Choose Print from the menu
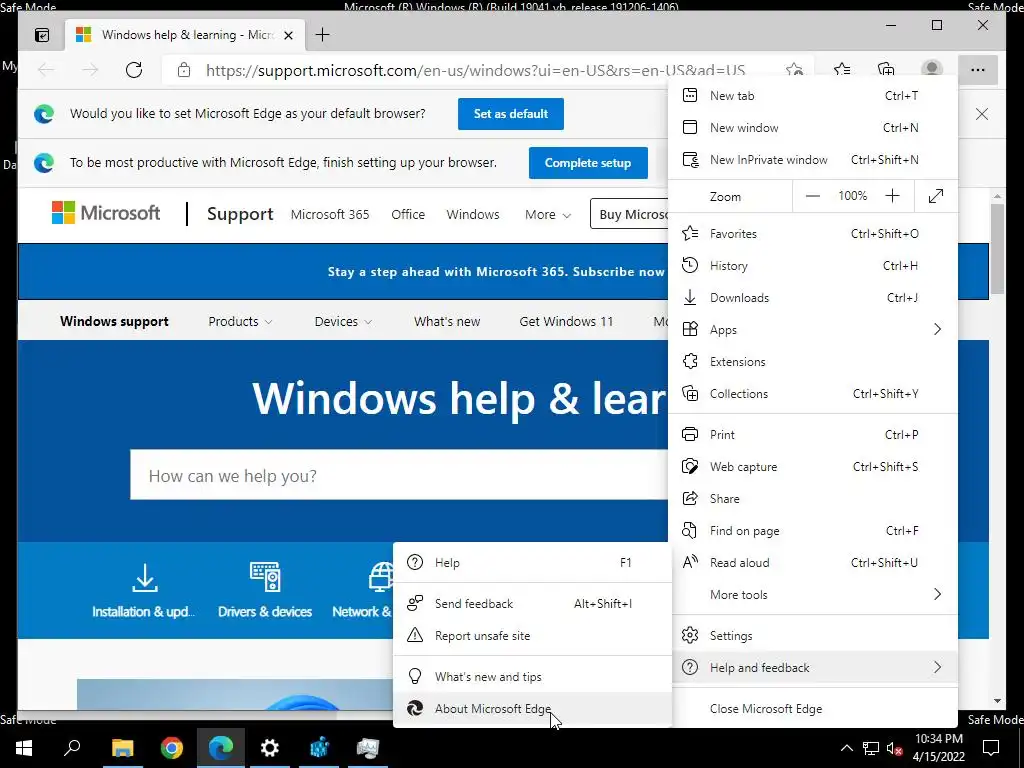 pyautogui.click(x=813, y=435)
